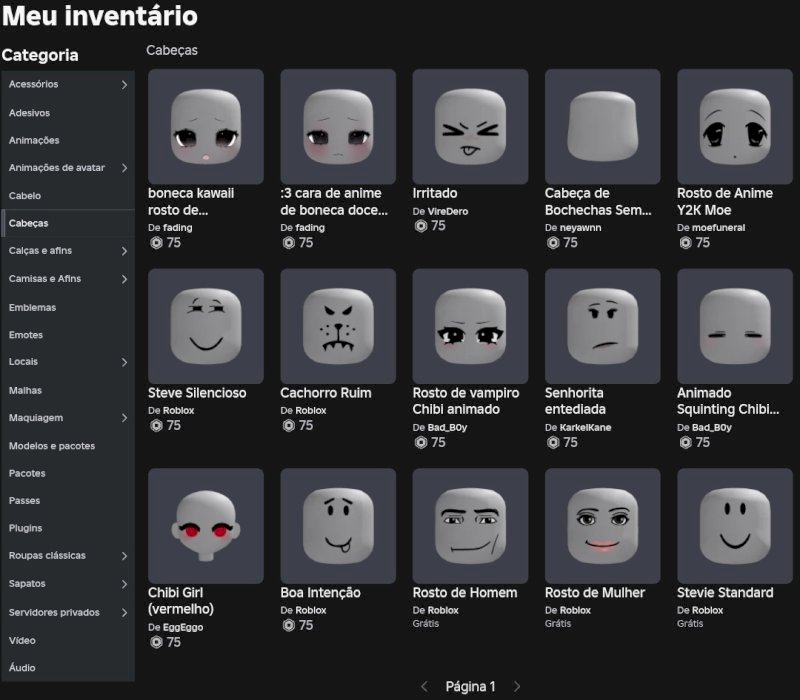Open creator neyawnn profile link

click(x=580, y=228)
